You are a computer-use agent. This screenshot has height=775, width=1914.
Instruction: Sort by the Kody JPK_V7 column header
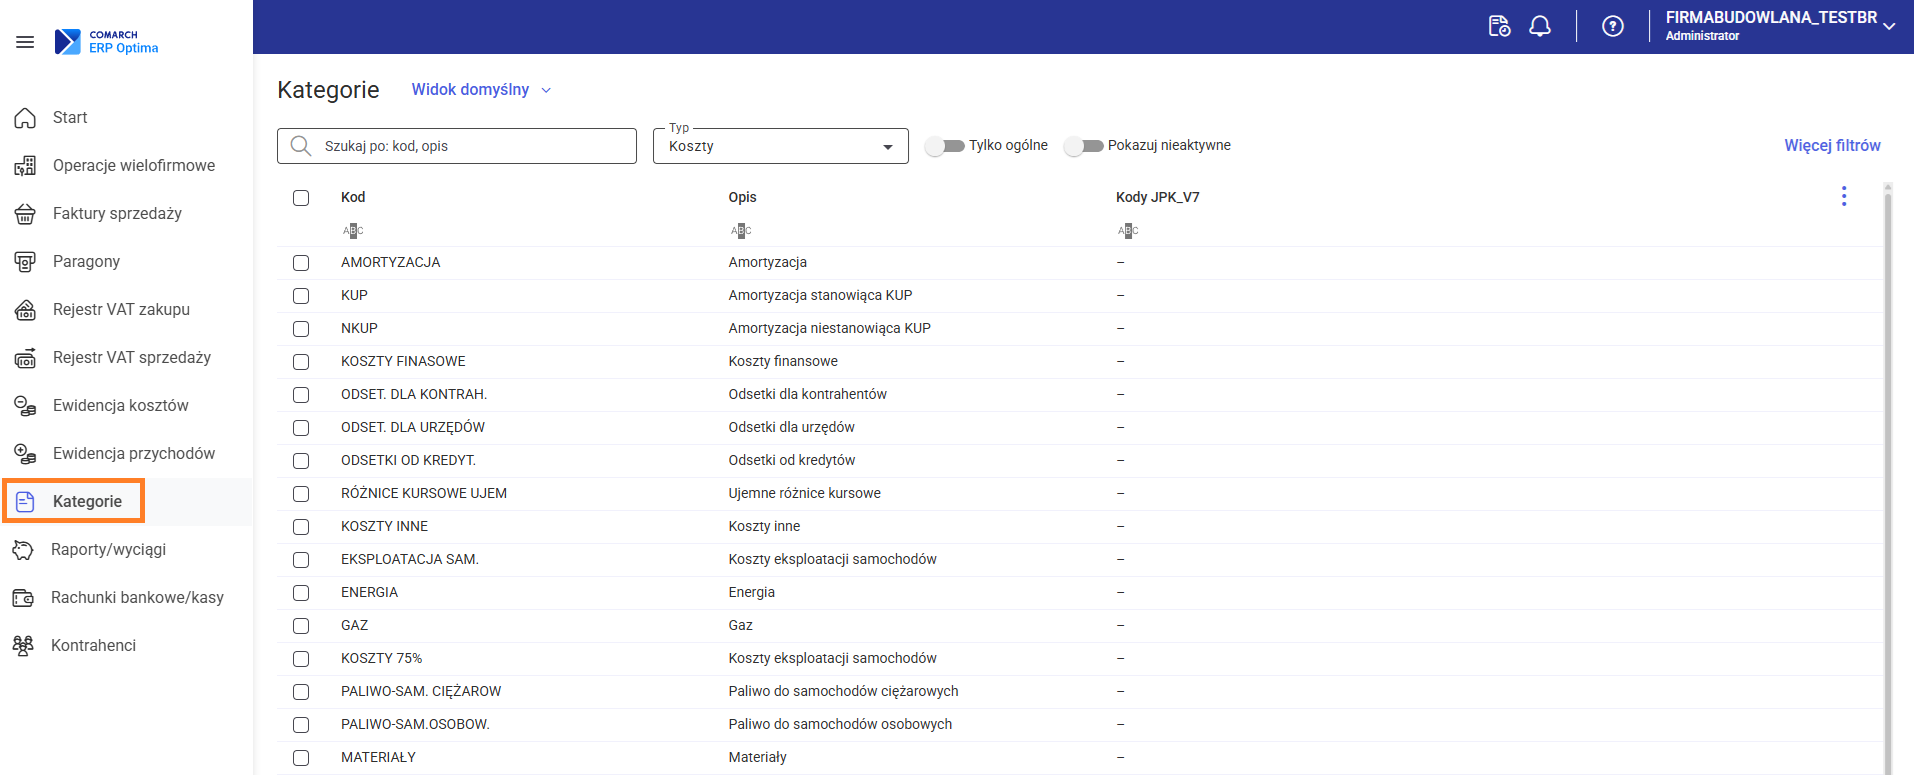1157,197
